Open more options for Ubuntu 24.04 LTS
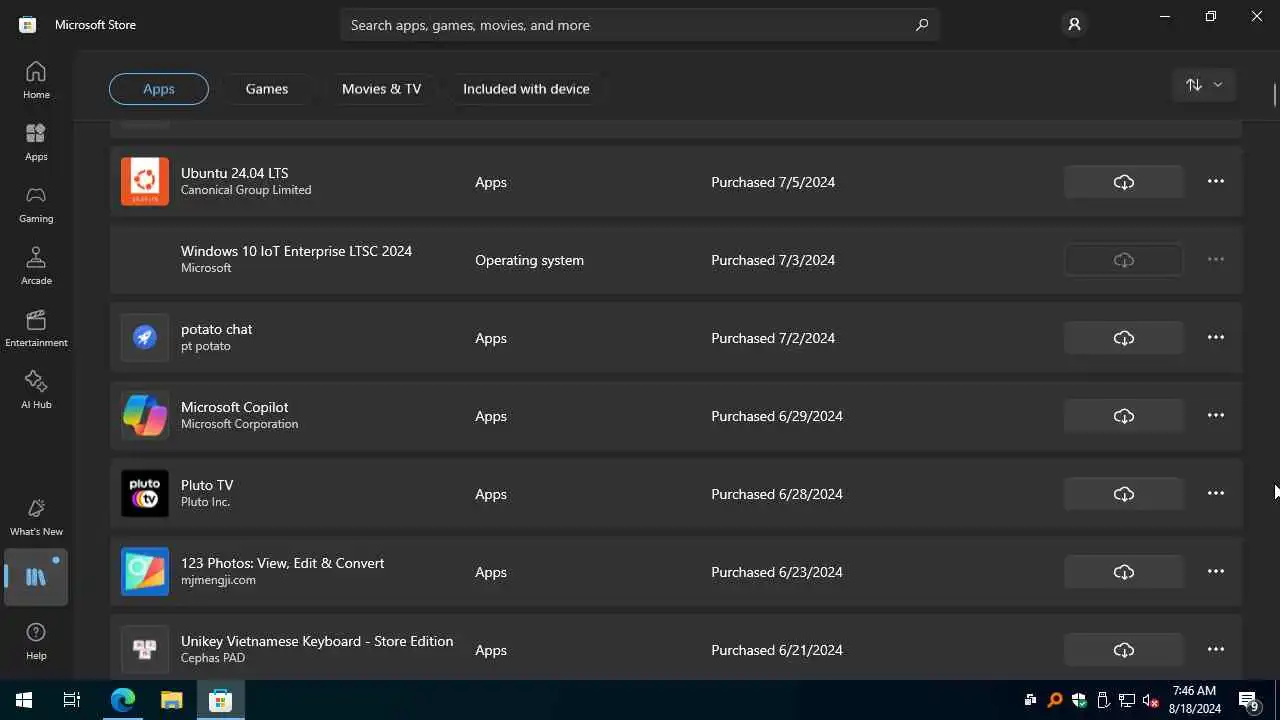Image resolution: width=1280 pixels, height=720 pixels. (x=1216, y=182)
